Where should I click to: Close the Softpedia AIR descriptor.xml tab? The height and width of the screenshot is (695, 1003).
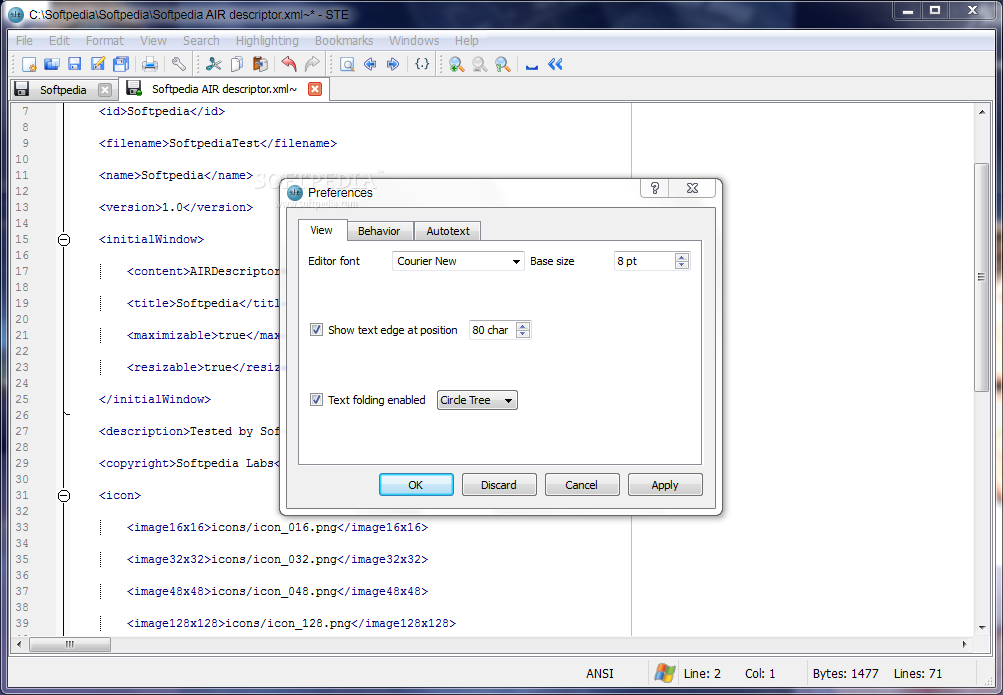[x=315, y=89]
